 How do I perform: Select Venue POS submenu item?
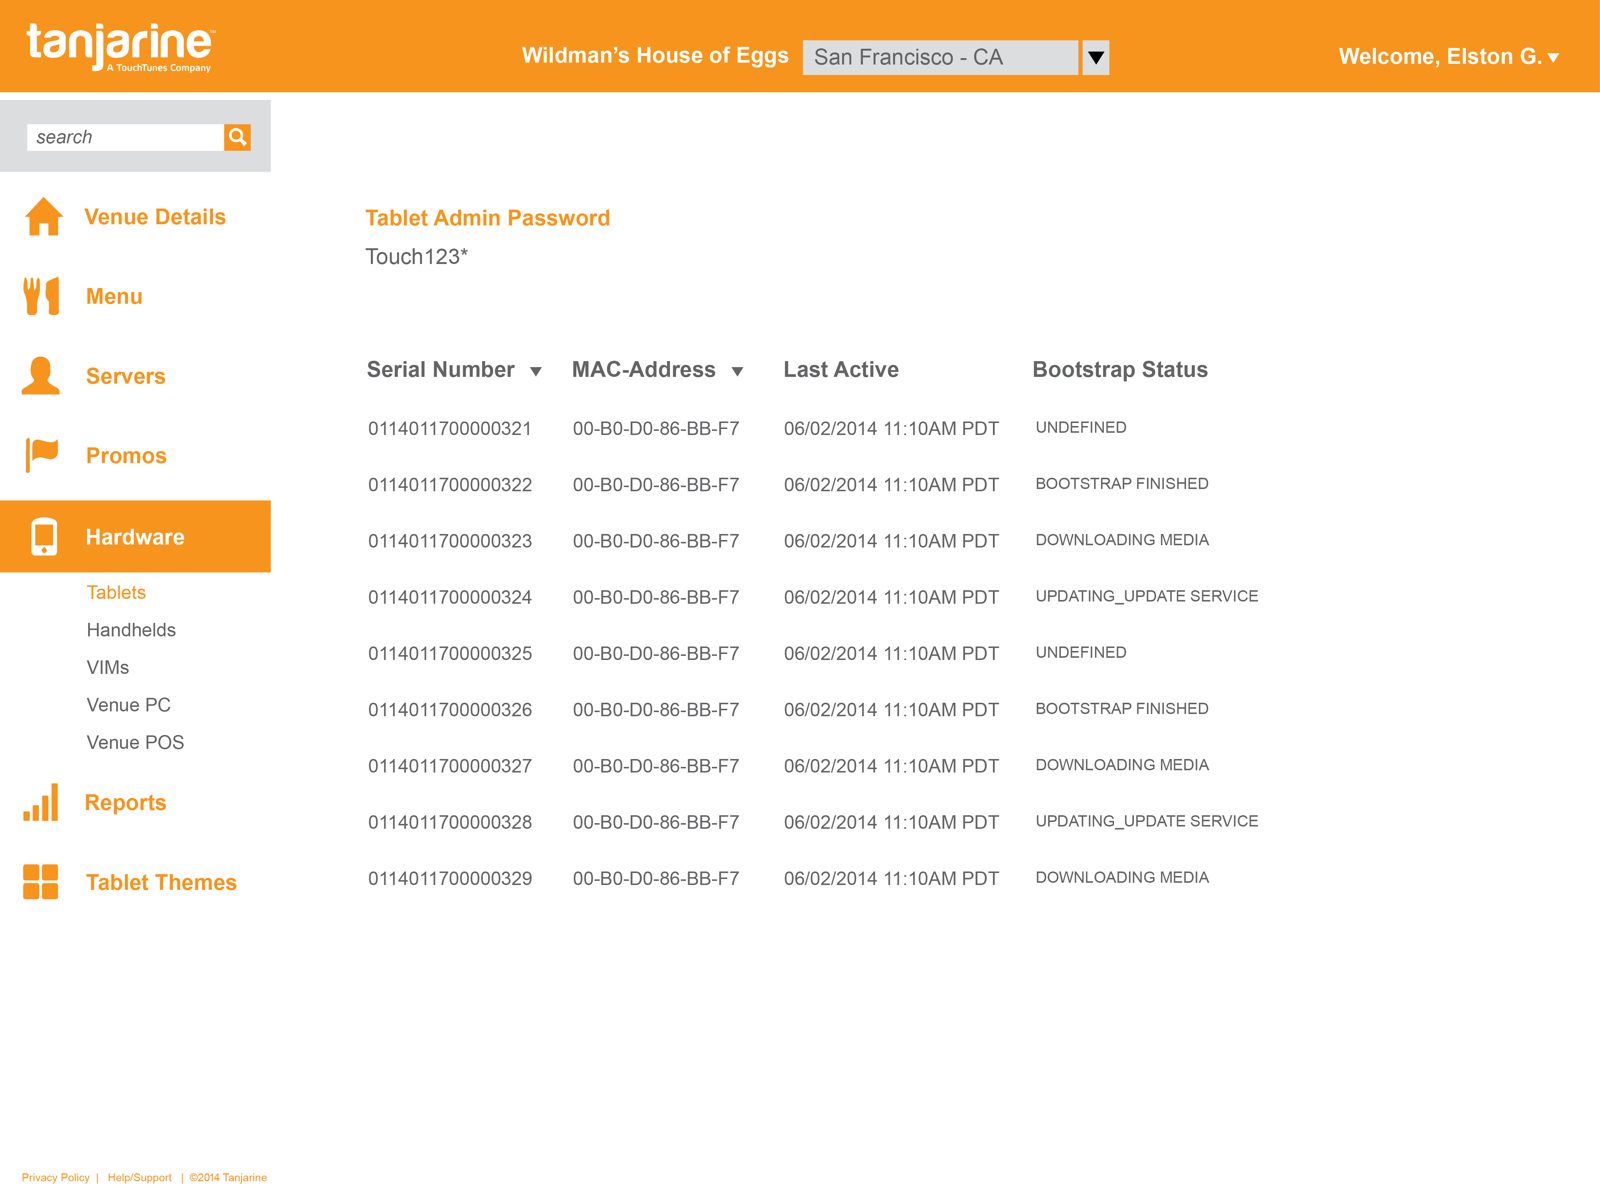135,742
